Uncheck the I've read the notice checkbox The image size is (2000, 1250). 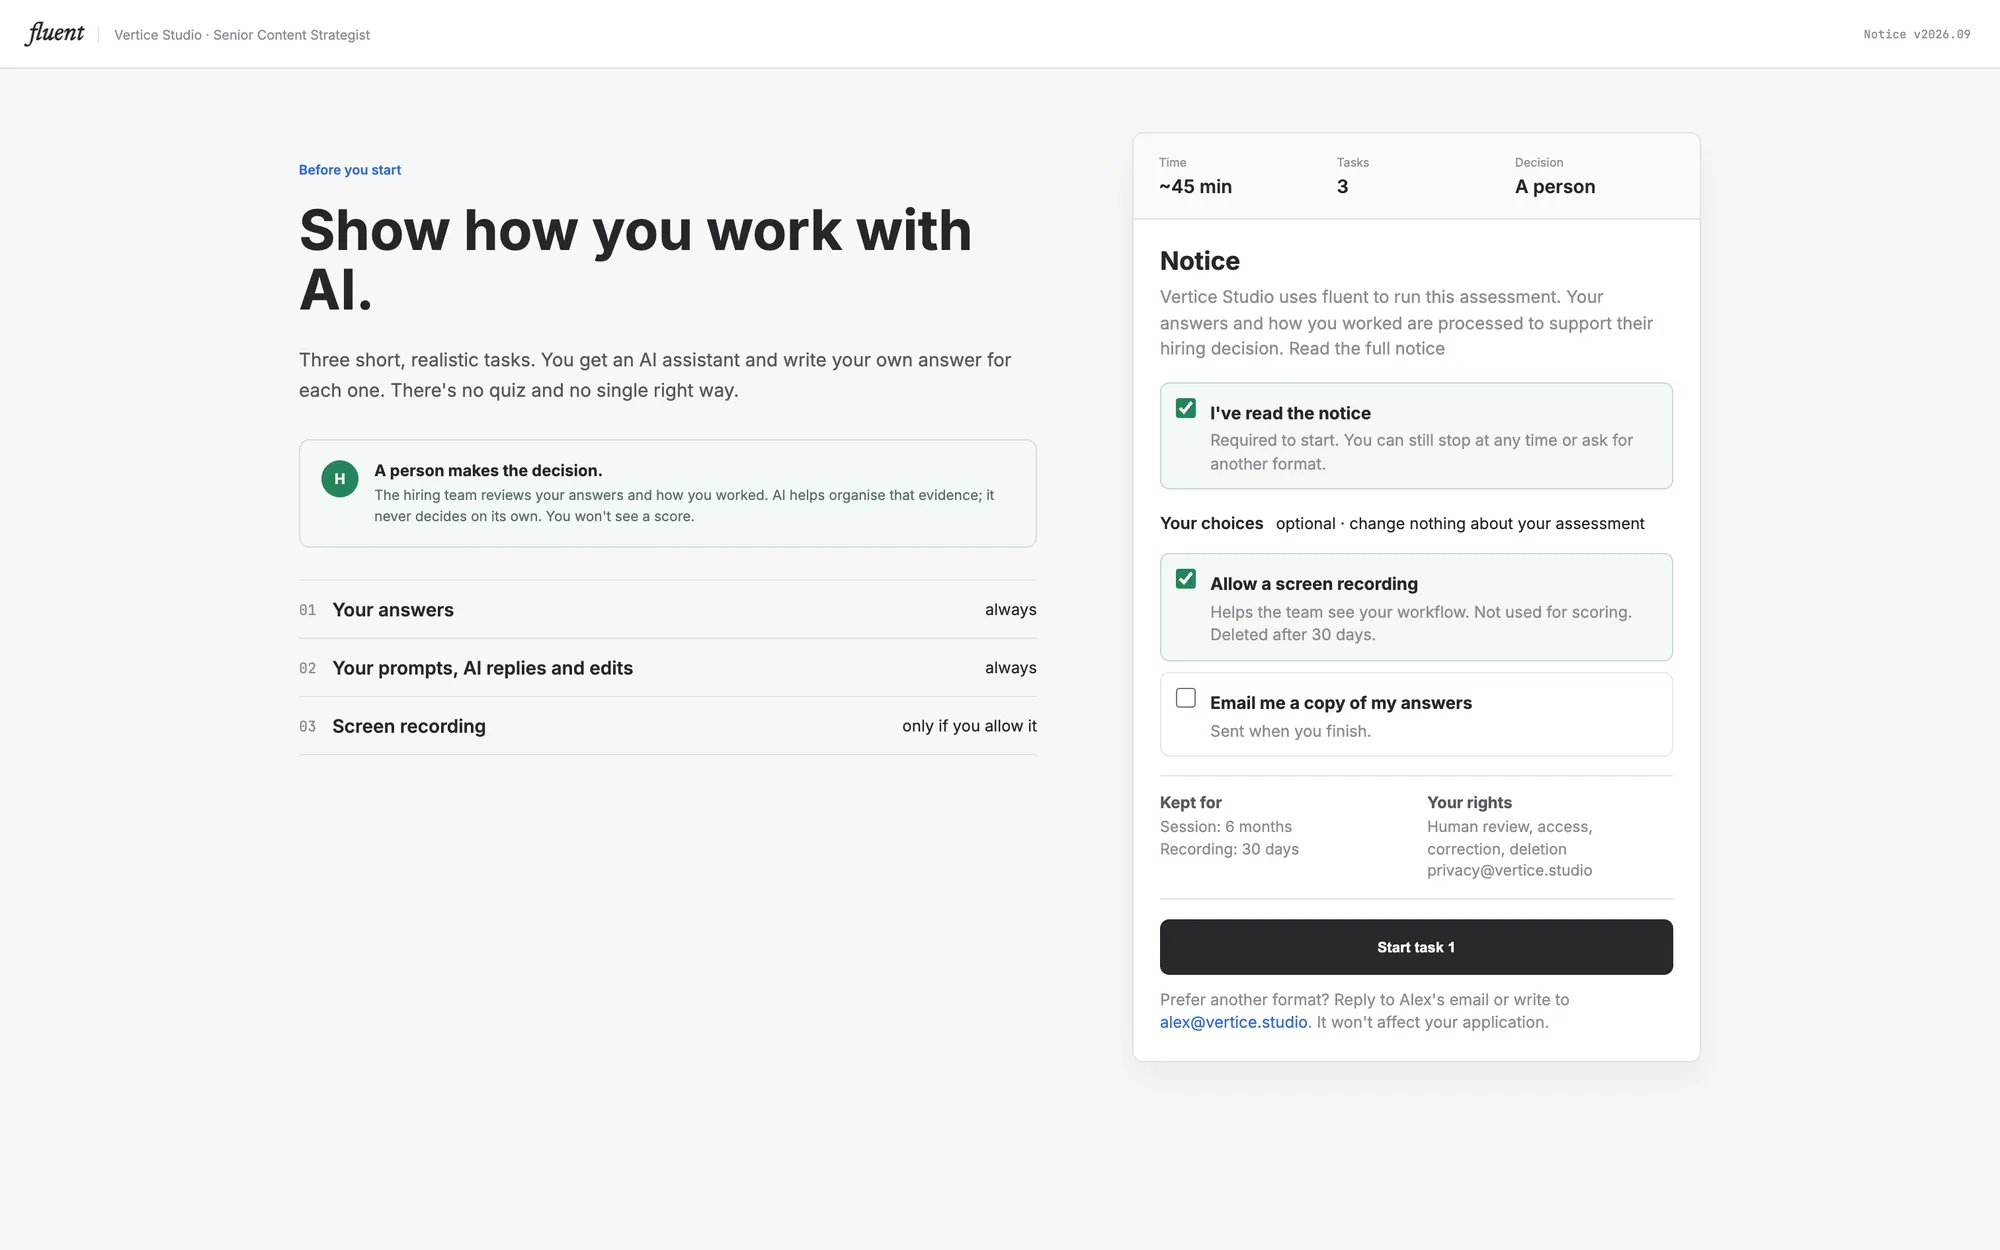click(x=1186, y=408)
